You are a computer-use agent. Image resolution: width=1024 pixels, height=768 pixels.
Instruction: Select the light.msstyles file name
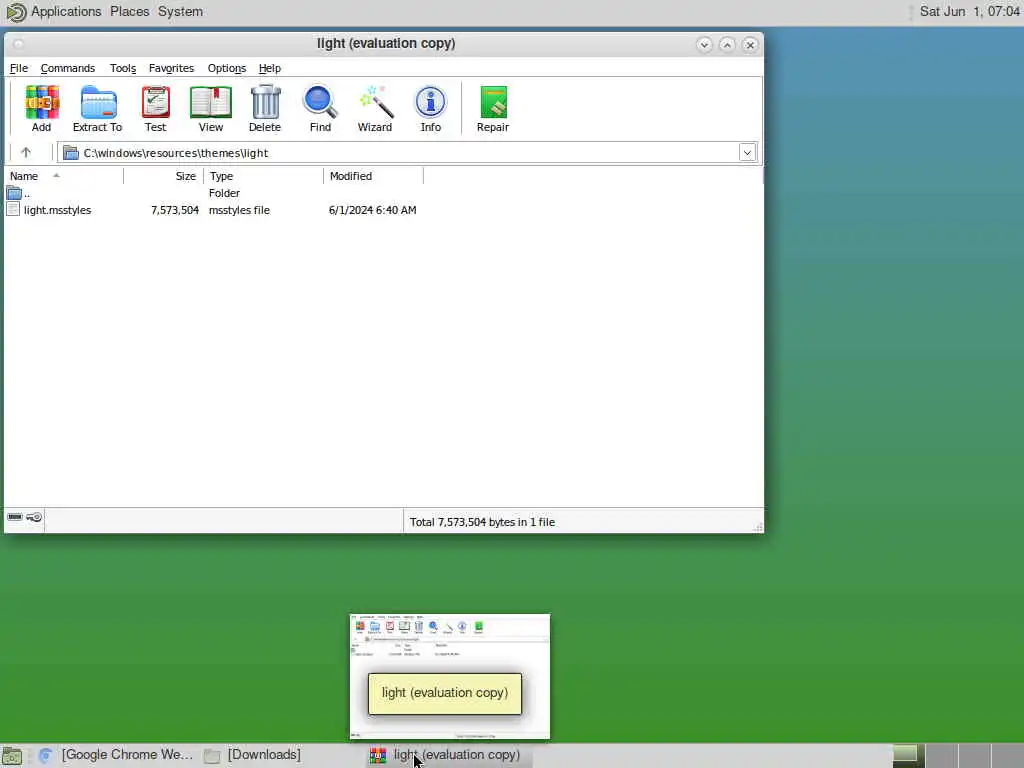[57, 210]
